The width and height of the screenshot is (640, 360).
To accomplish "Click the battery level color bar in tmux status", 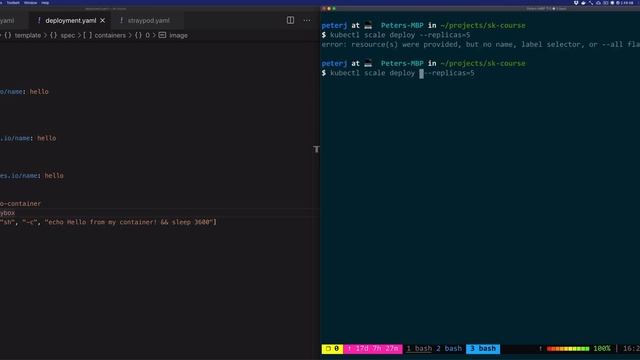I will point(568,349).
